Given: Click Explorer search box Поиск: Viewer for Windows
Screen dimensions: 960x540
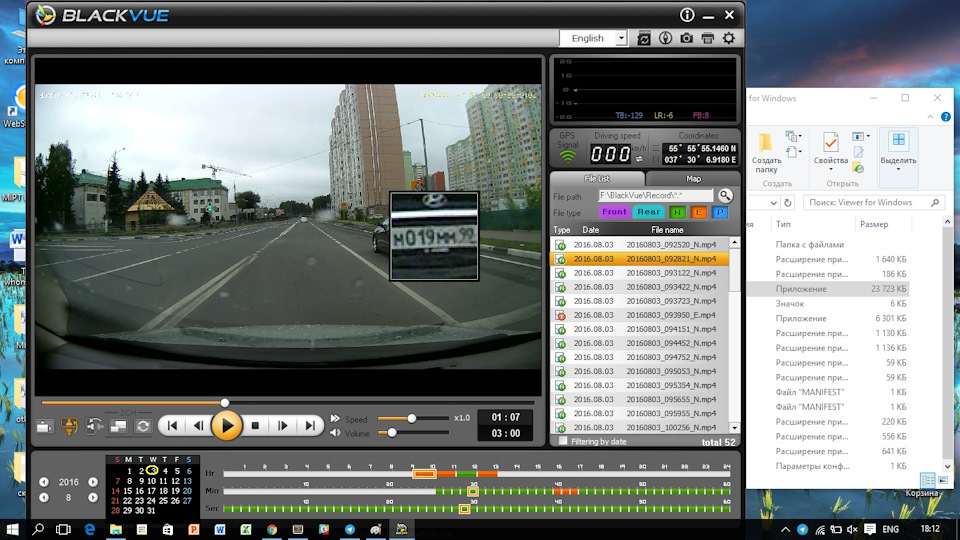Looking at the screenshot, I should click(873, 203).
